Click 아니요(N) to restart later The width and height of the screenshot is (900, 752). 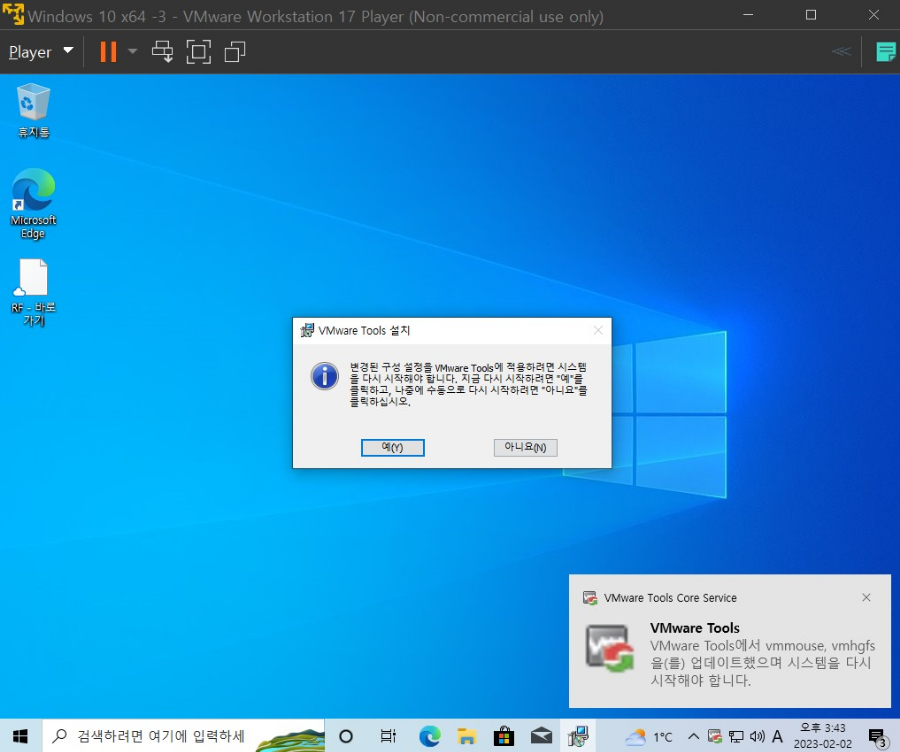(x=525, y=447)
